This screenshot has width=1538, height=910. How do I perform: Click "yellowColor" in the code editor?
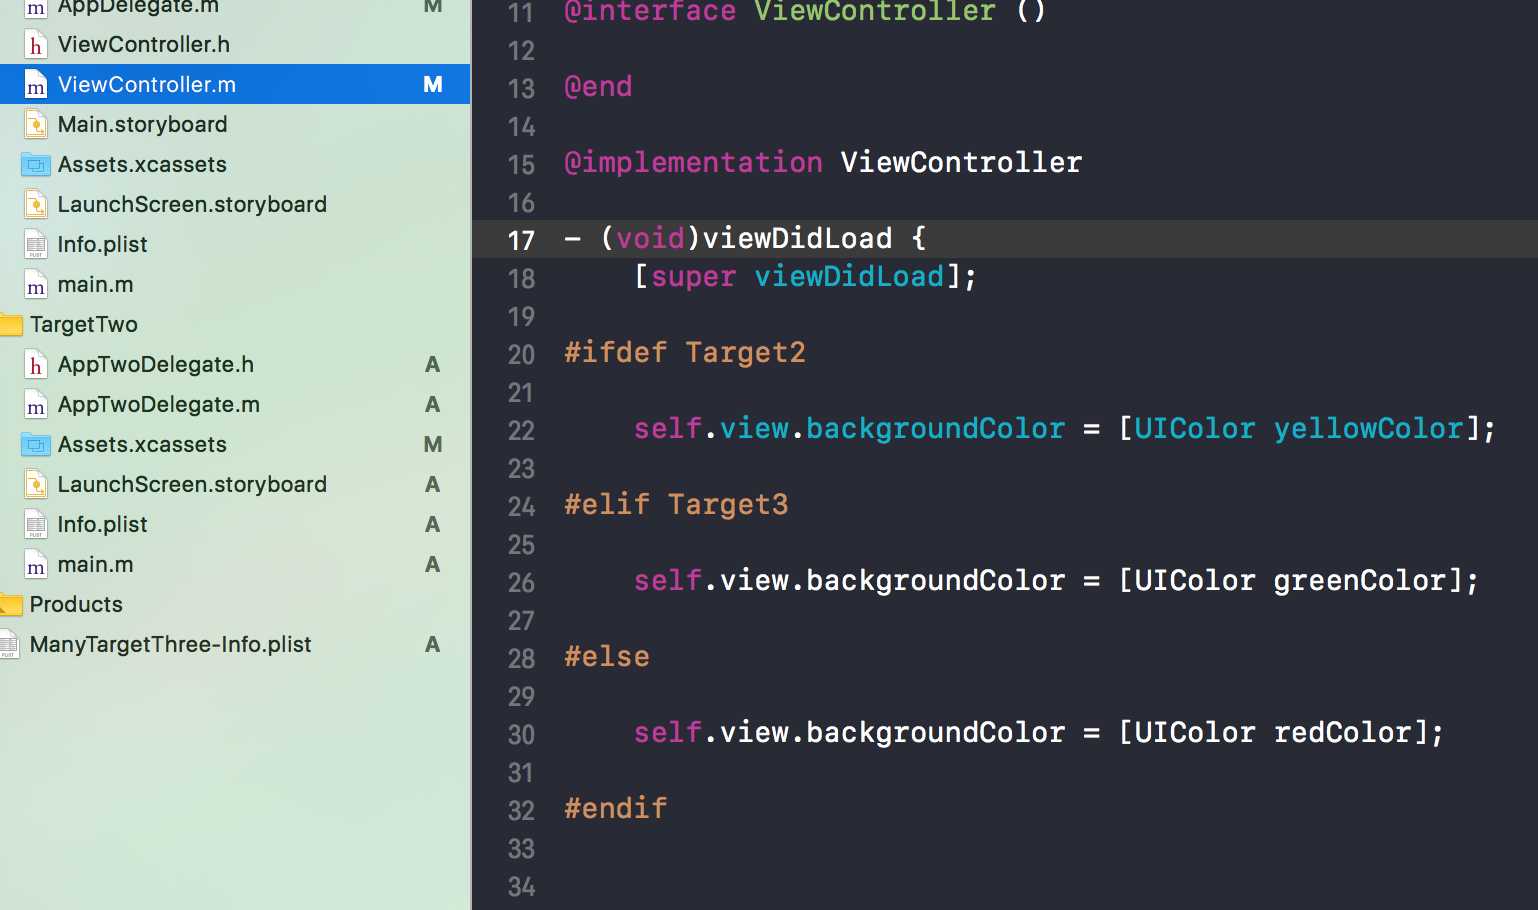tap(1368, 428)
